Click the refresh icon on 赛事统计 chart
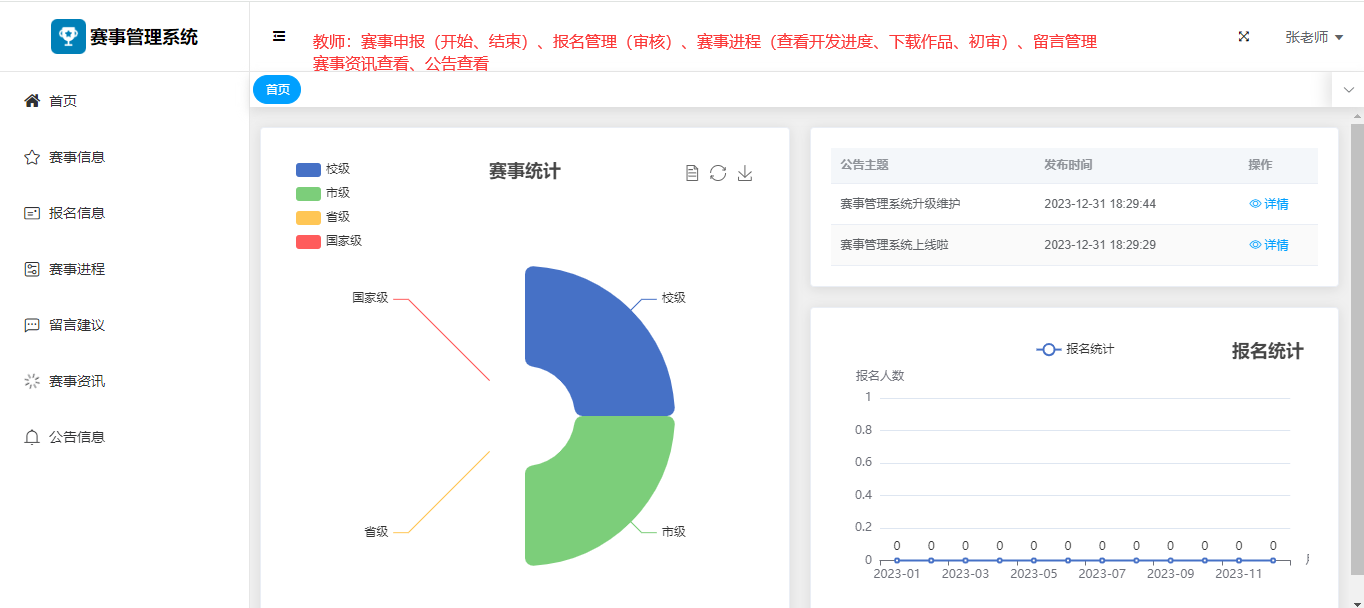 click(718, 173)
